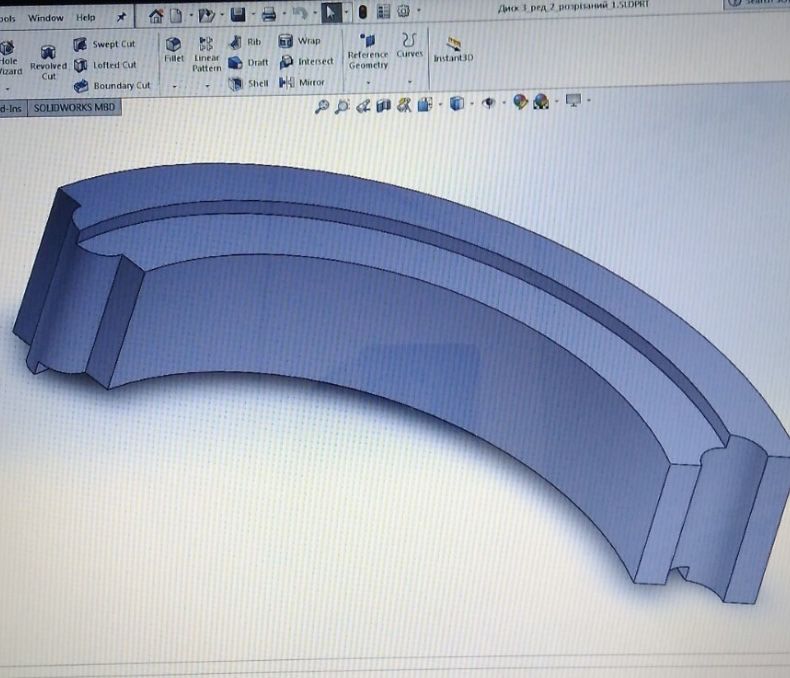790x678 pixels.
Task: Expand the Curves dropdown arrow
Action: pos(410,82)
